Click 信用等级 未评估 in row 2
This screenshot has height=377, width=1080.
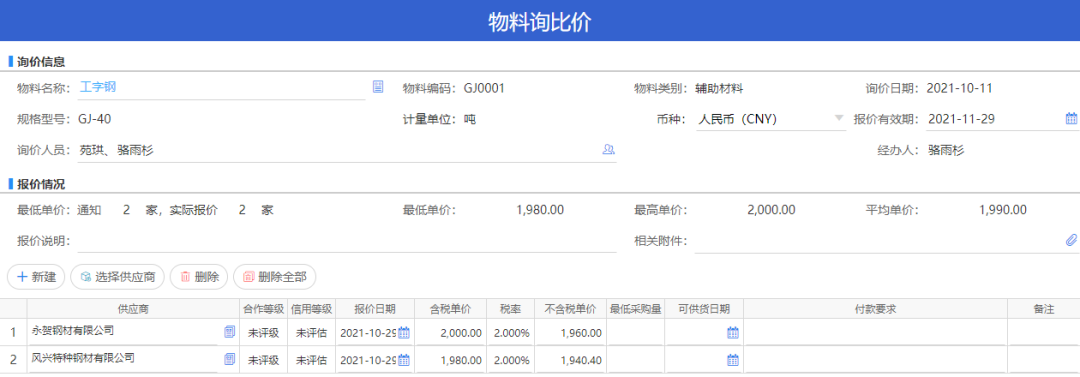tap(311, 360)
